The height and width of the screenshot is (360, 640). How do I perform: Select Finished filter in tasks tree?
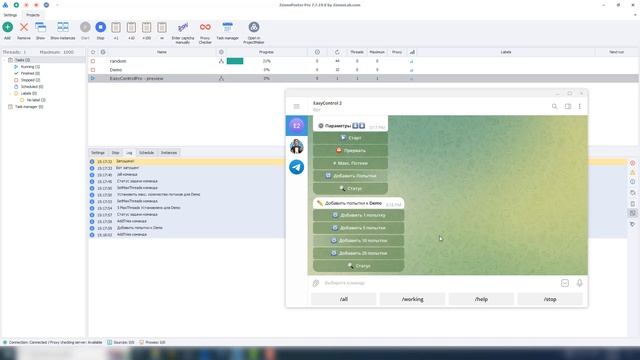tap(30, 73)
